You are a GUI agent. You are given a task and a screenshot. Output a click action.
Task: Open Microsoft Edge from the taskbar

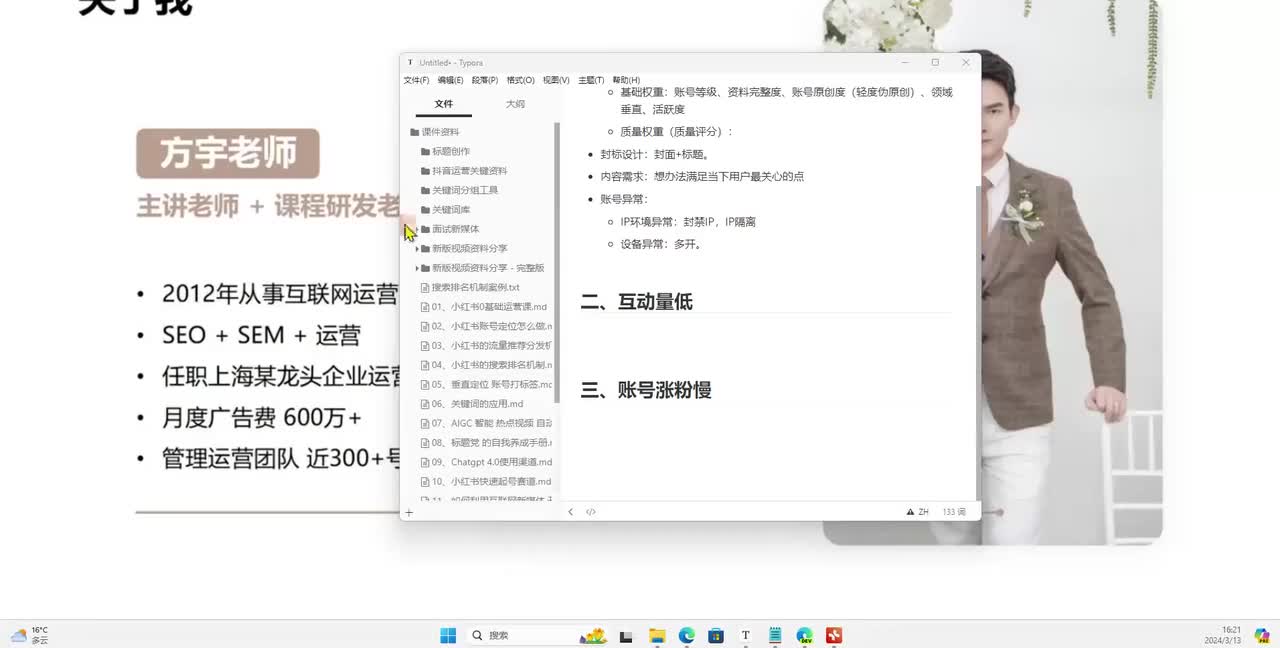click(687, 635)
